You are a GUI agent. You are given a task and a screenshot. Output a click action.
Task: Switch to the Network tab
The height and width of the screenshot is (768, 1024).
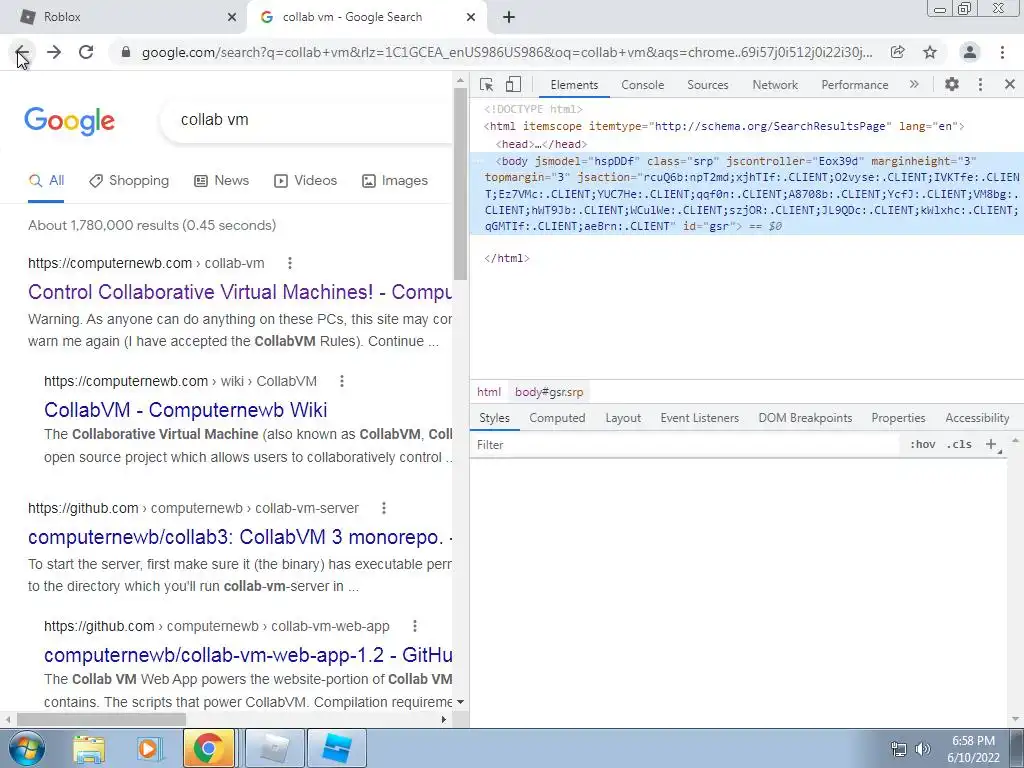[x=775, y=85]
